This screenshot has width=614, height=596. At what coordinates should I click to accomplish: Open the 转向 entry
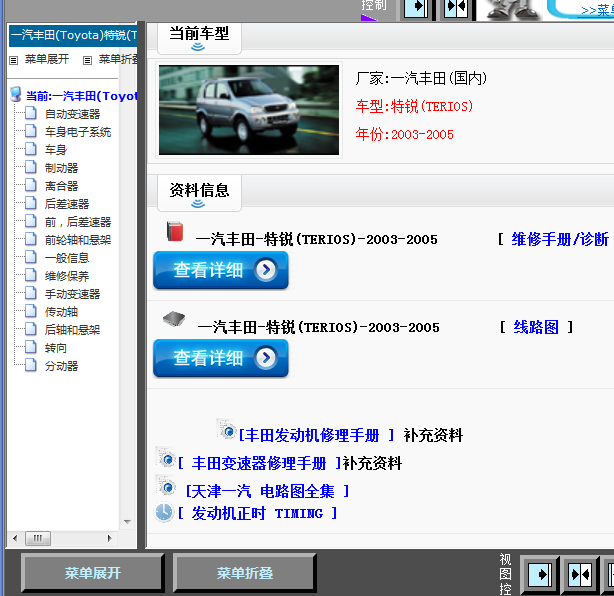coord(56,348)
